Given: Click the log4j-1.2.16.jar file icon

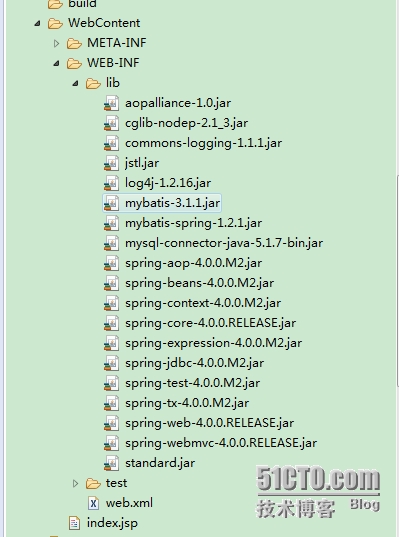Looking at the screenshot, I should coord(111,183).
